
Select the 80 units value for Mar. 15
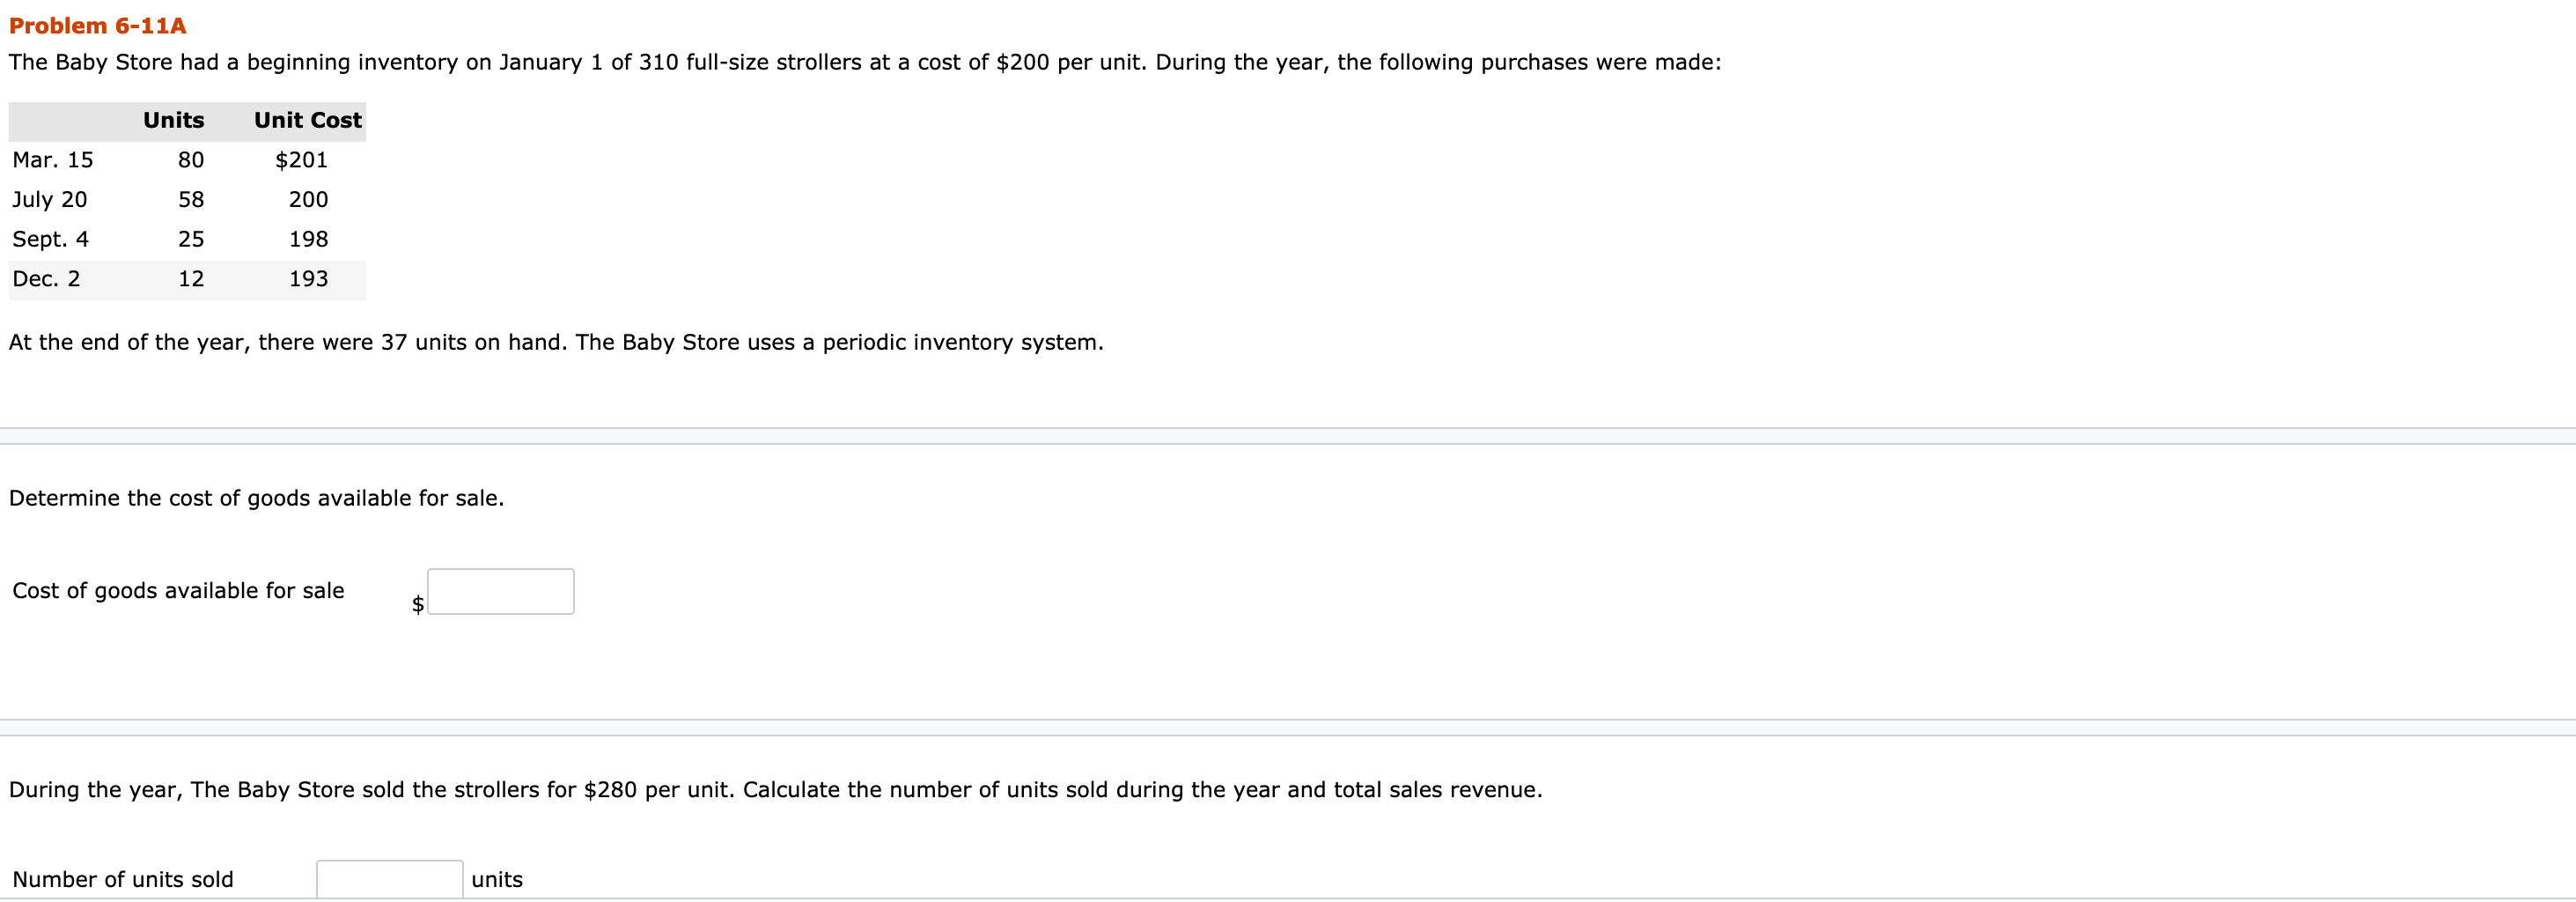click(x=190, y=159)
